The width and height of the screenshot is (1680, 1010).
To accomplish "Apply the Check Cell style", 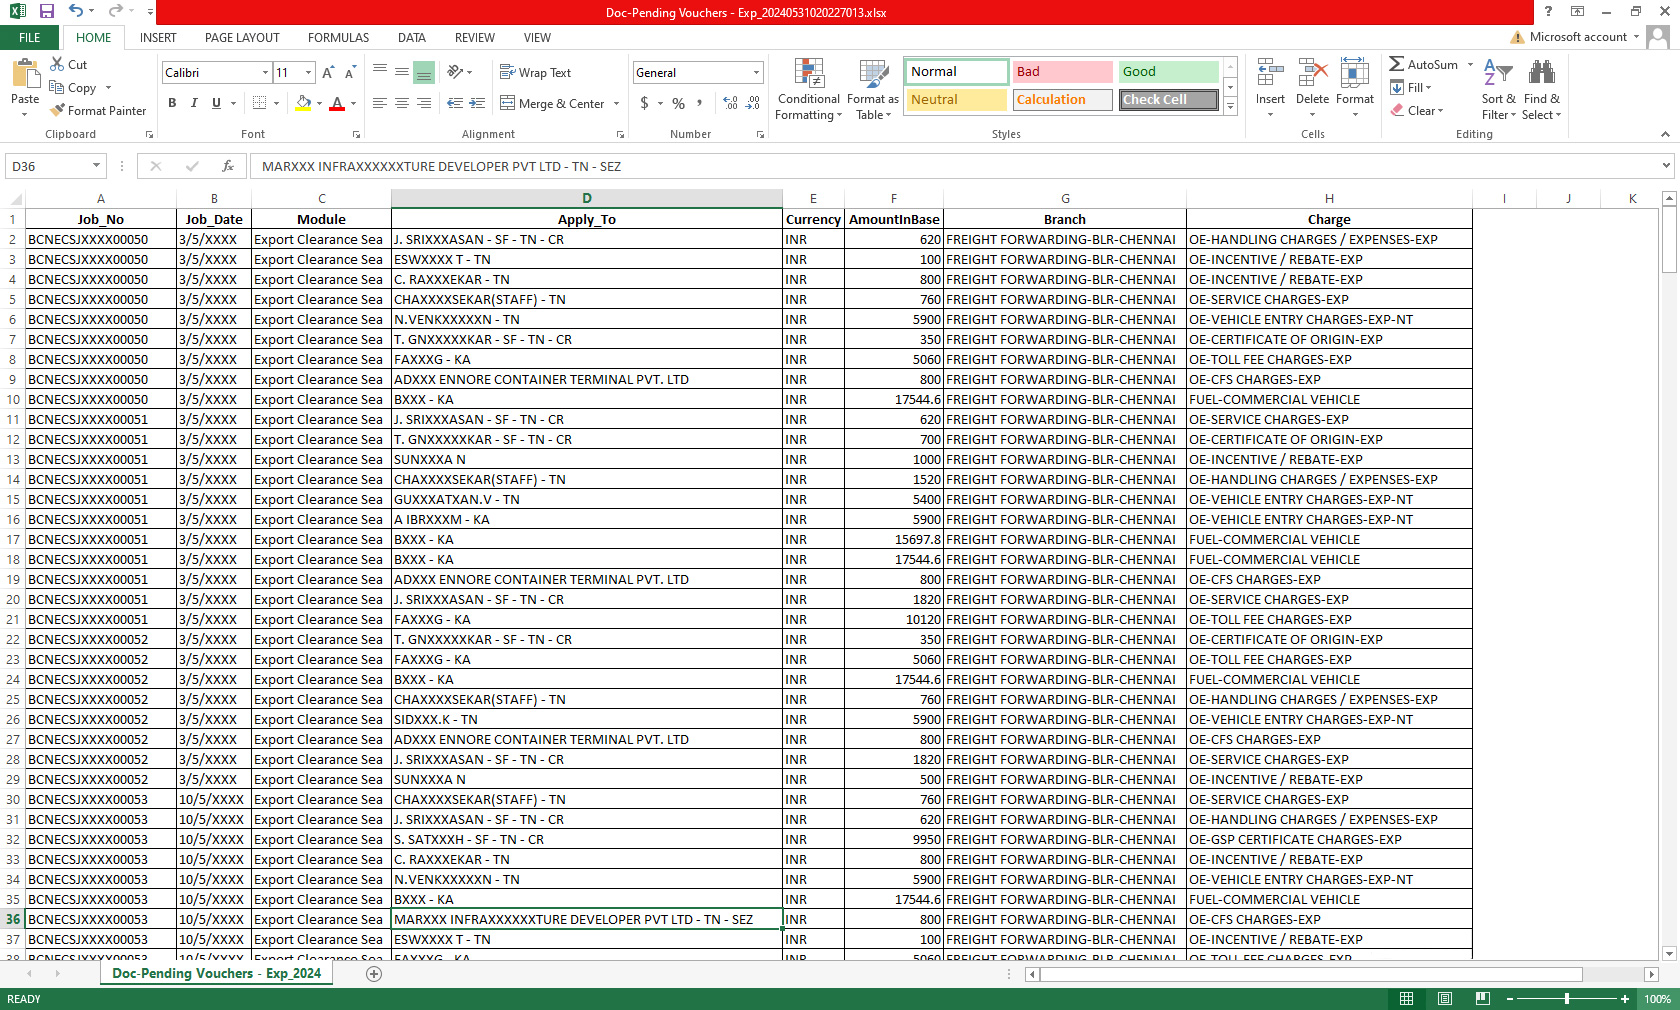I will (x=1168, y=100).
